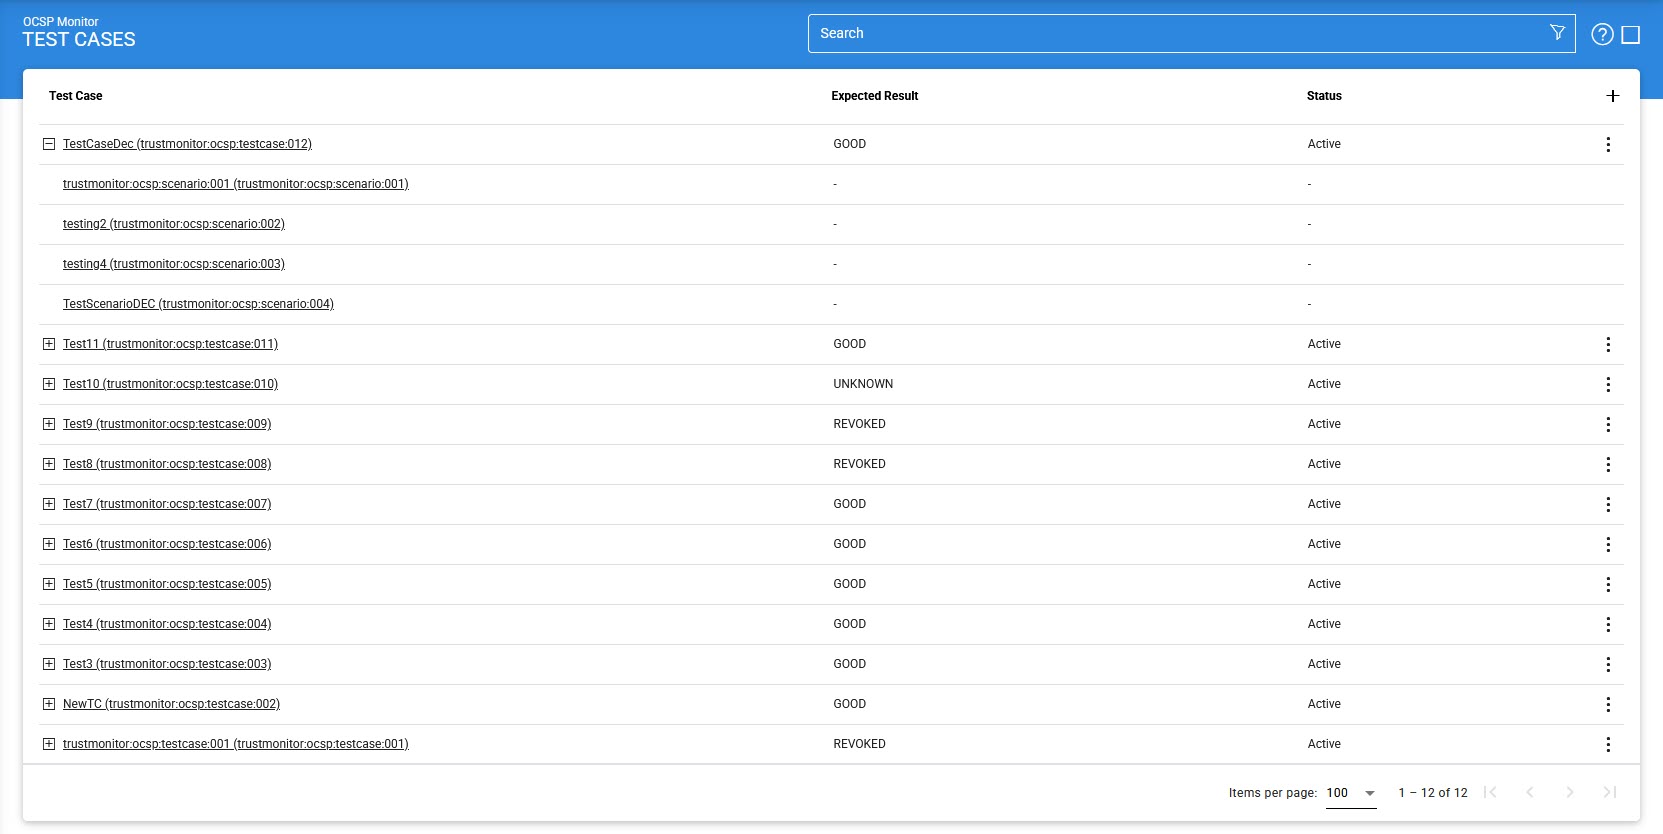Open kebab menu for testcase:001 row
This screenshot has width=1663, height=834.
(1607, 745)
